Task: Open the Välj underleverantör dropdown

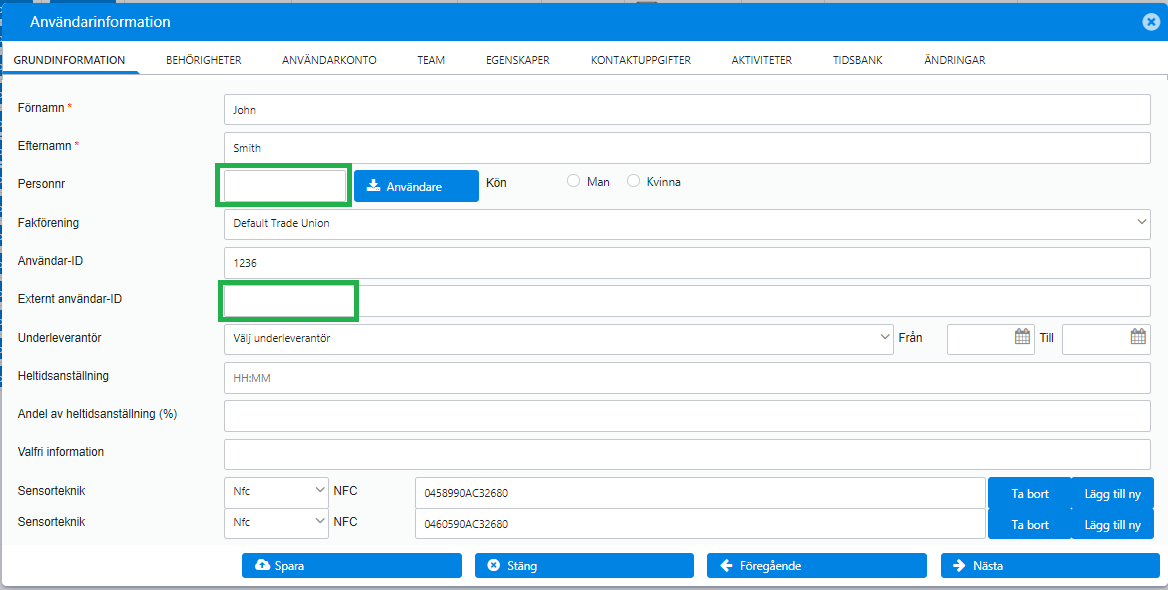Action: (558, 339)
